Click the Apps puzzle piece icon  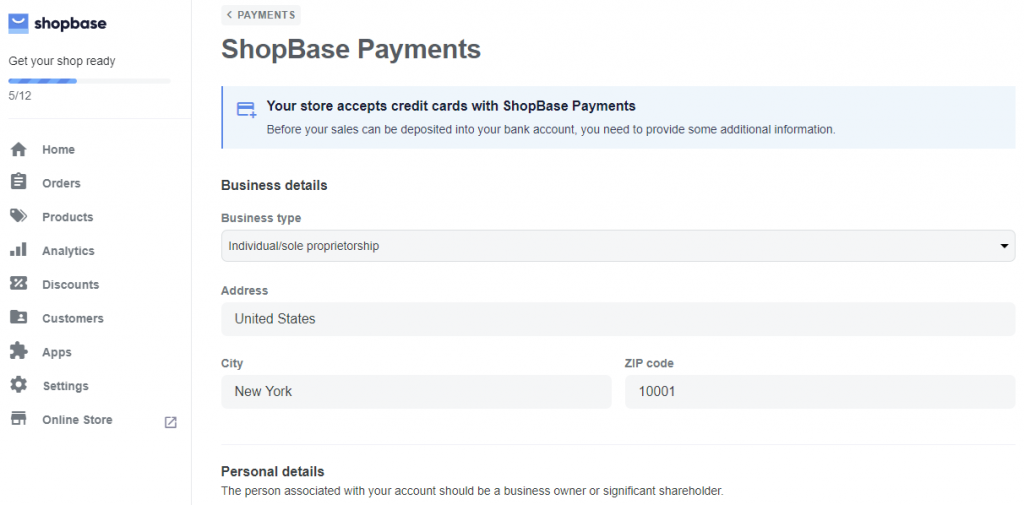pyautogui.click(x=18, y=352)
